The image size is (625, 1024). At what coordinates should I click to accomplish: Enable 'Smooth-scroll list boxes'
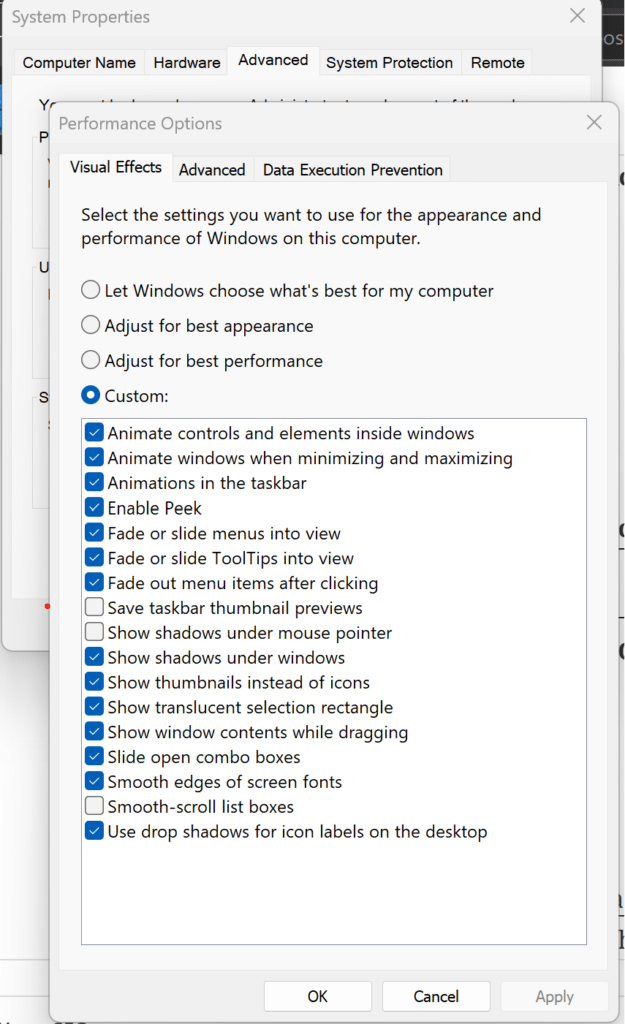(94, 806)
